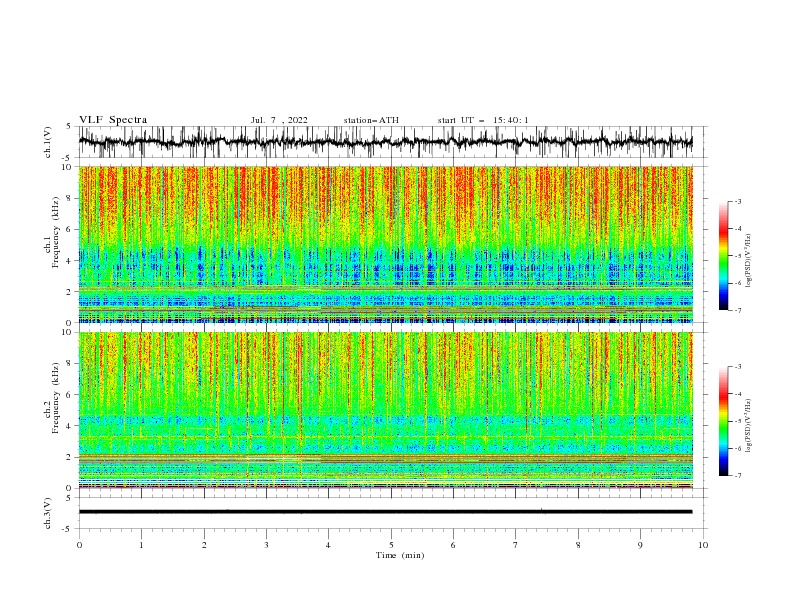Click the 'start UT = 15:40:1' text
This screenshot has width=792, height=612.
[x=483, y=120]
